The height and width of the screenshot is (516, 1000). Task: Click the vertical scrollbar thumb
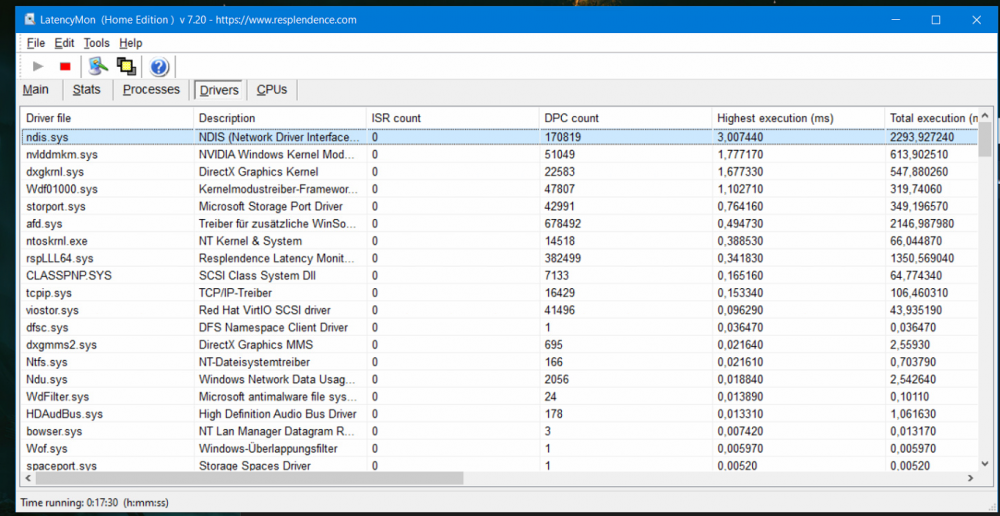click(x=985, y=140)
